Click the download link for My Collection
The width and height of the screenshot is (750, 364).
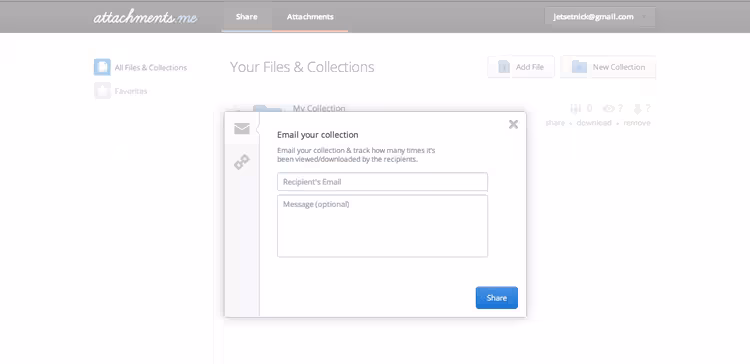pyautogui.click(x=594, y=123)
